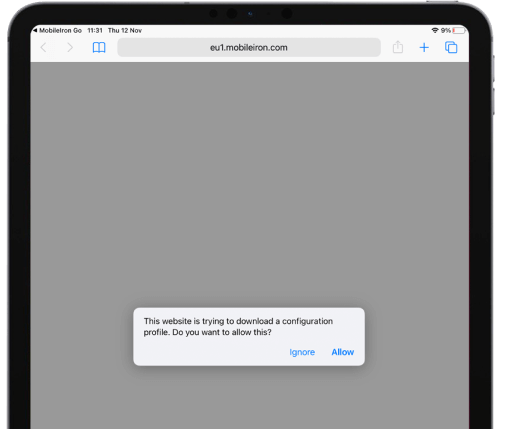Tap the 9% battery percentage text
This screenshot has width=505, height=429.
(446, 30)
